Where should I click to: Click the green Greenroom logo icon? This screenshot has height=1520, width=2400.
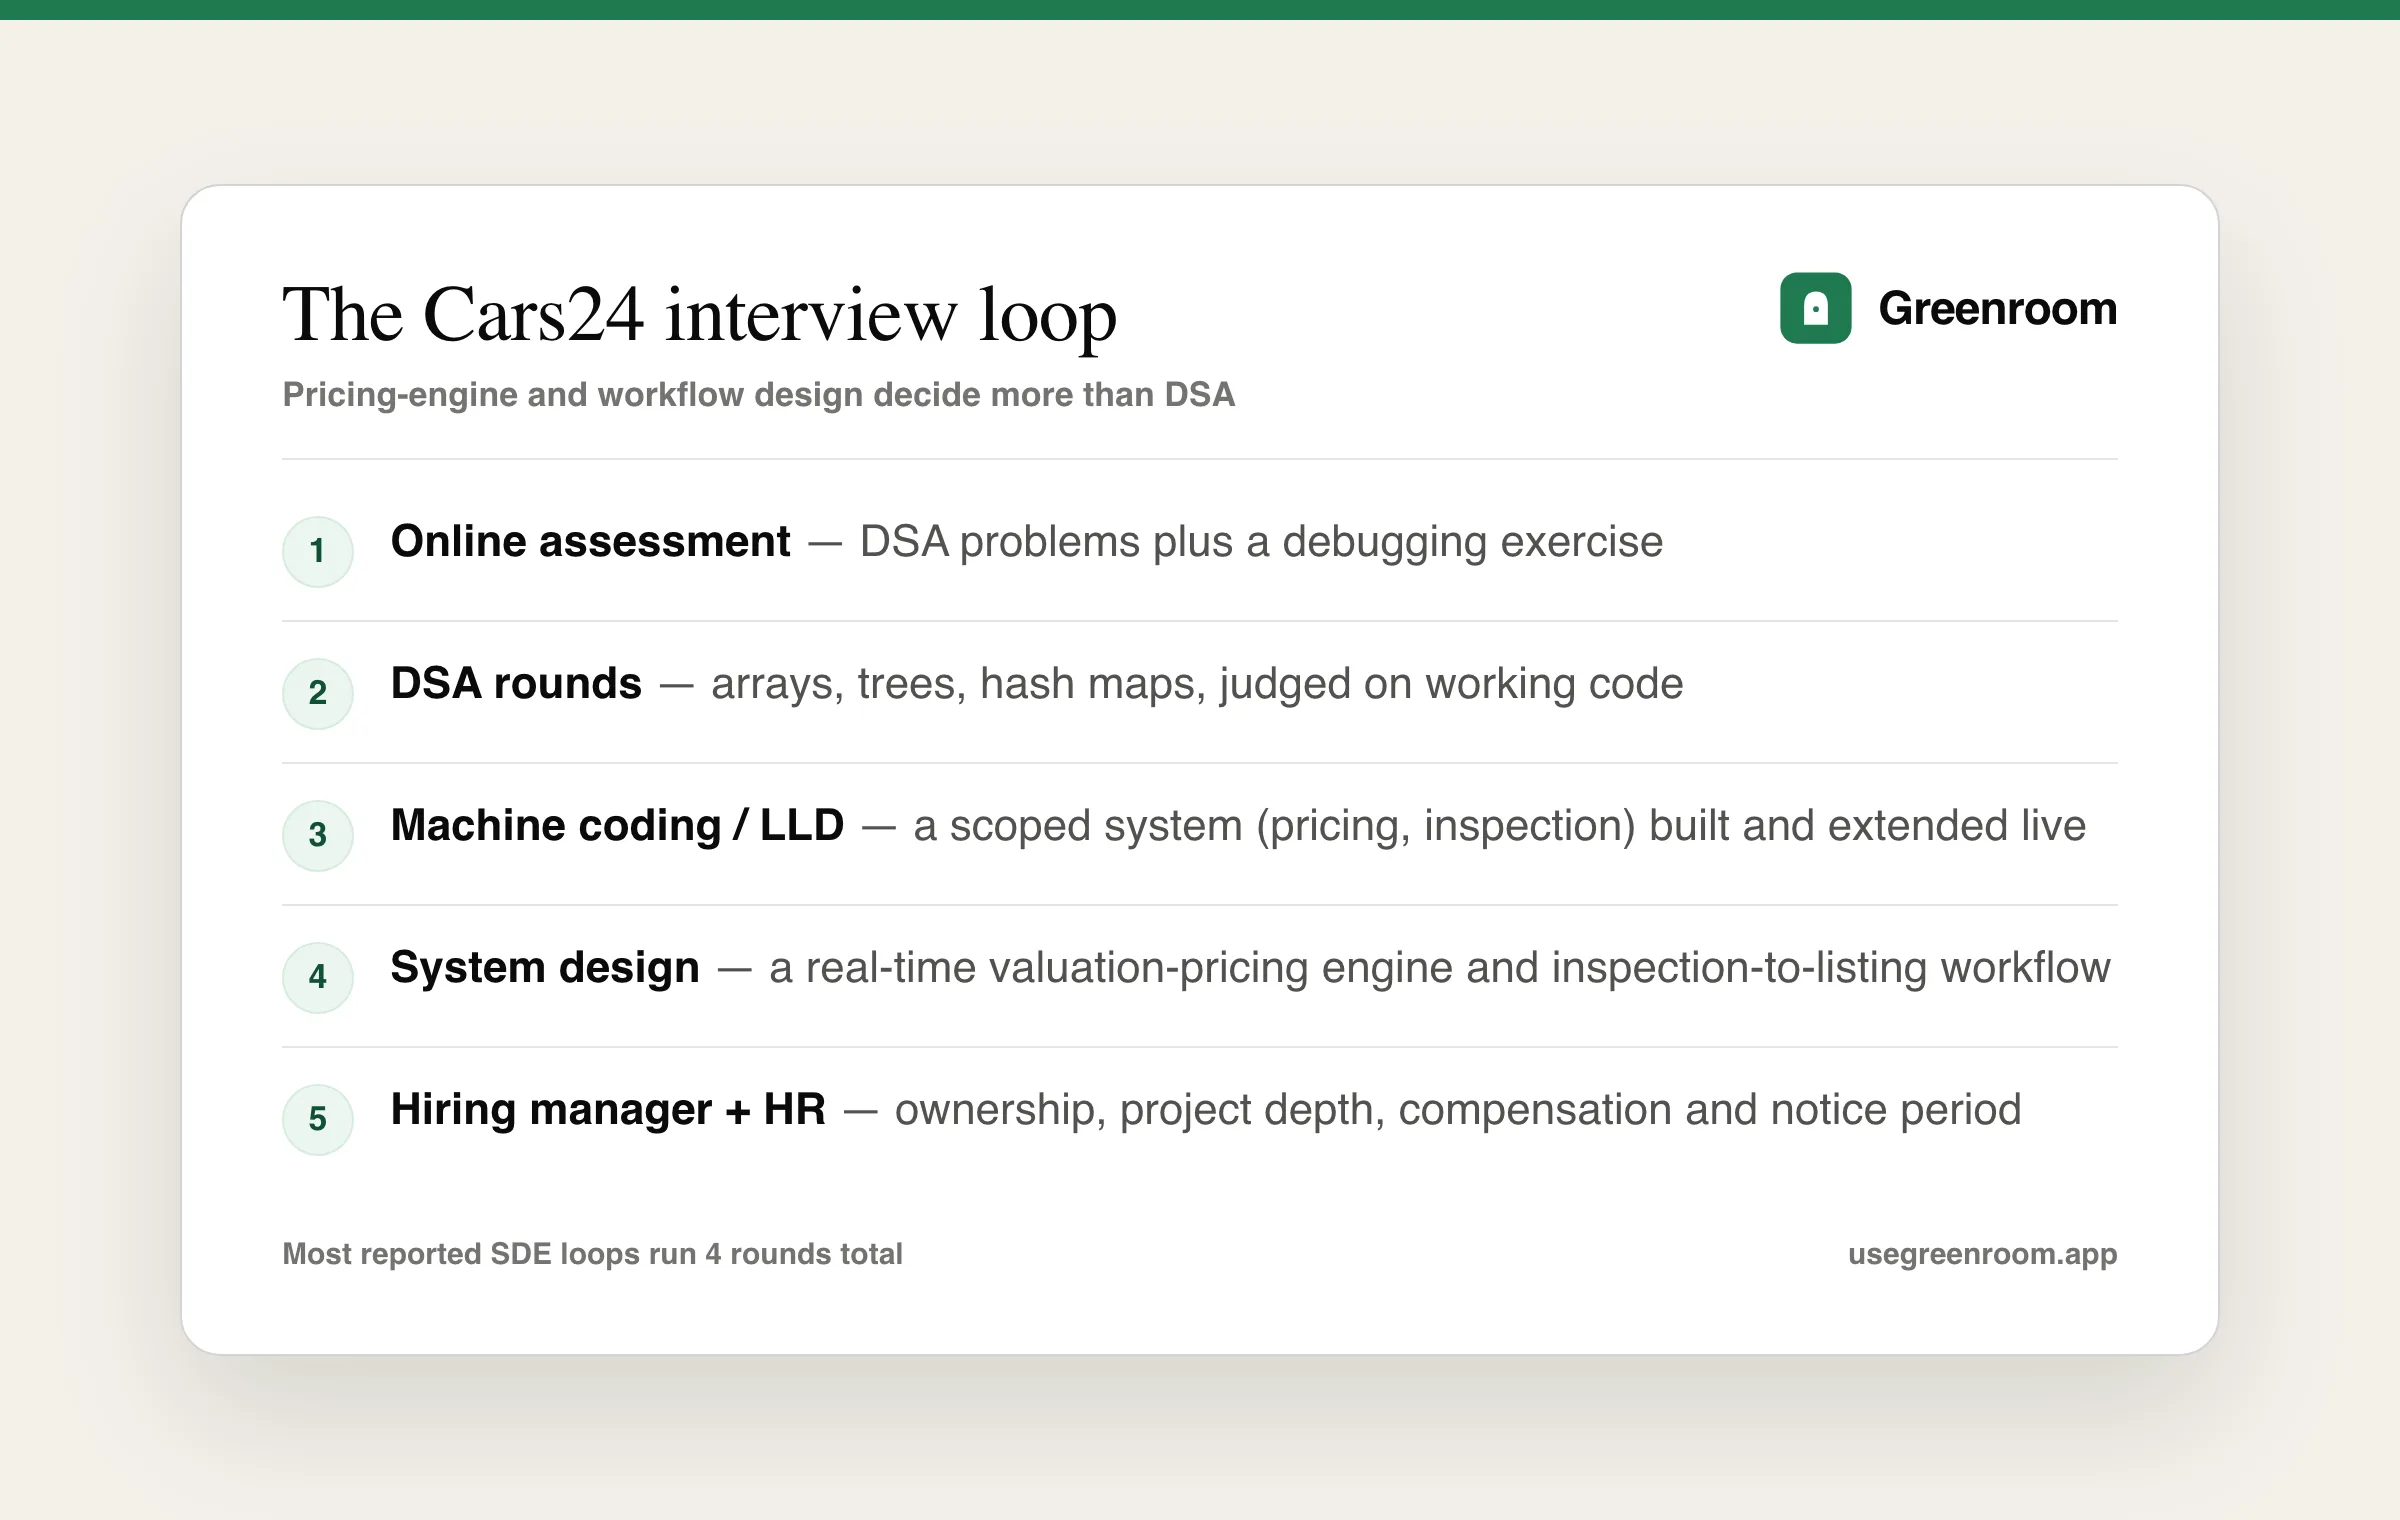point(1815,308)
